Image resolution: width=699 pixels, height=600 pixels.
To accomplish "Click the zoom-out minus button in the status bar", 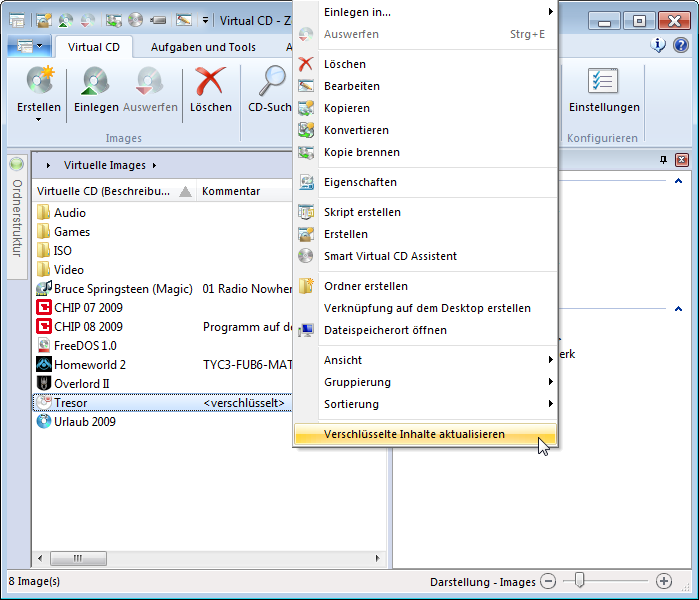I will click(548, 581).
